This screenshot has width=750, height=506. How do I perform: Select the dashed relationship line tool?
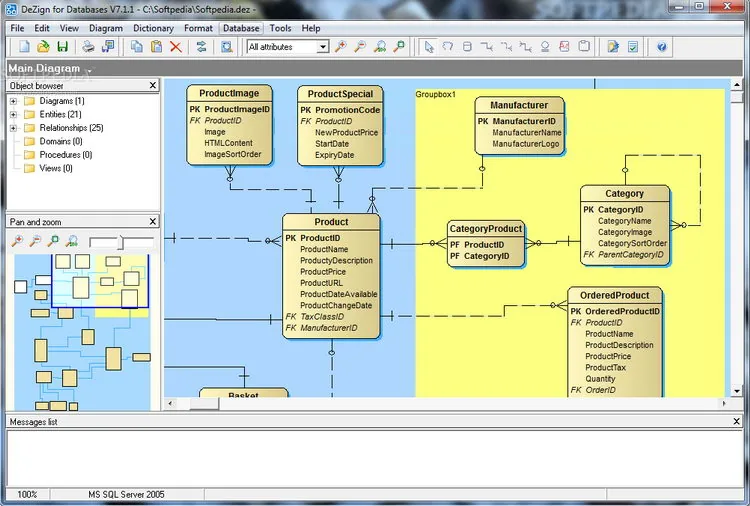[507, 47]
